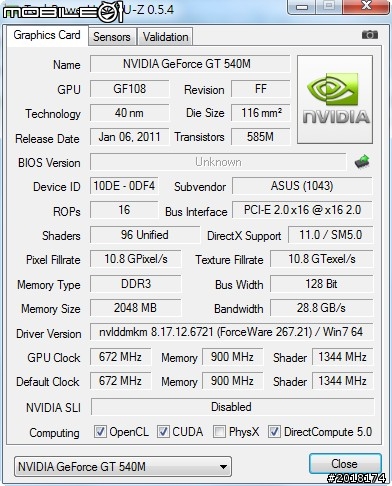Click the Bus Interface PCI-E field
The image size is (392, 486).
[302, 210]
